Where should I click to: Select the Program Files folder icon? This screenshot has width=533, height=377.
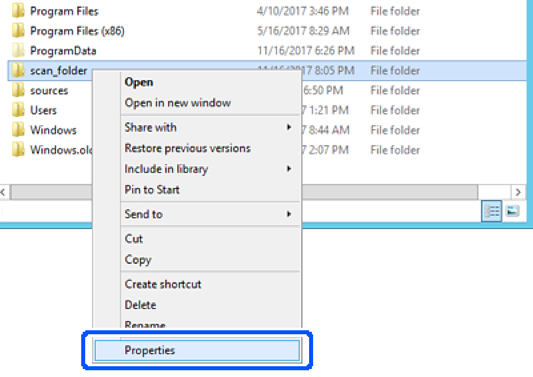coord(18,11)
